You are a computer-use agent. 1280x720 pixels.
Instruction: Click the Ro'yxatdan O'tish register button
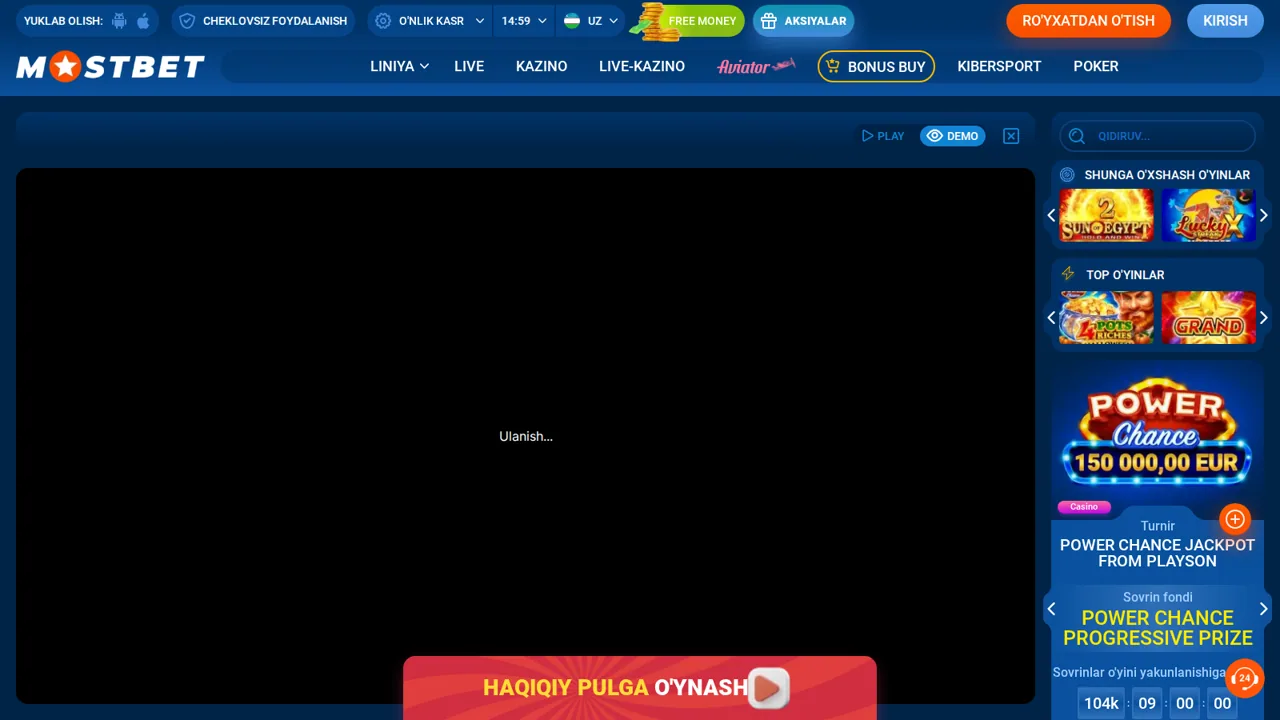tap(1088, 21)
